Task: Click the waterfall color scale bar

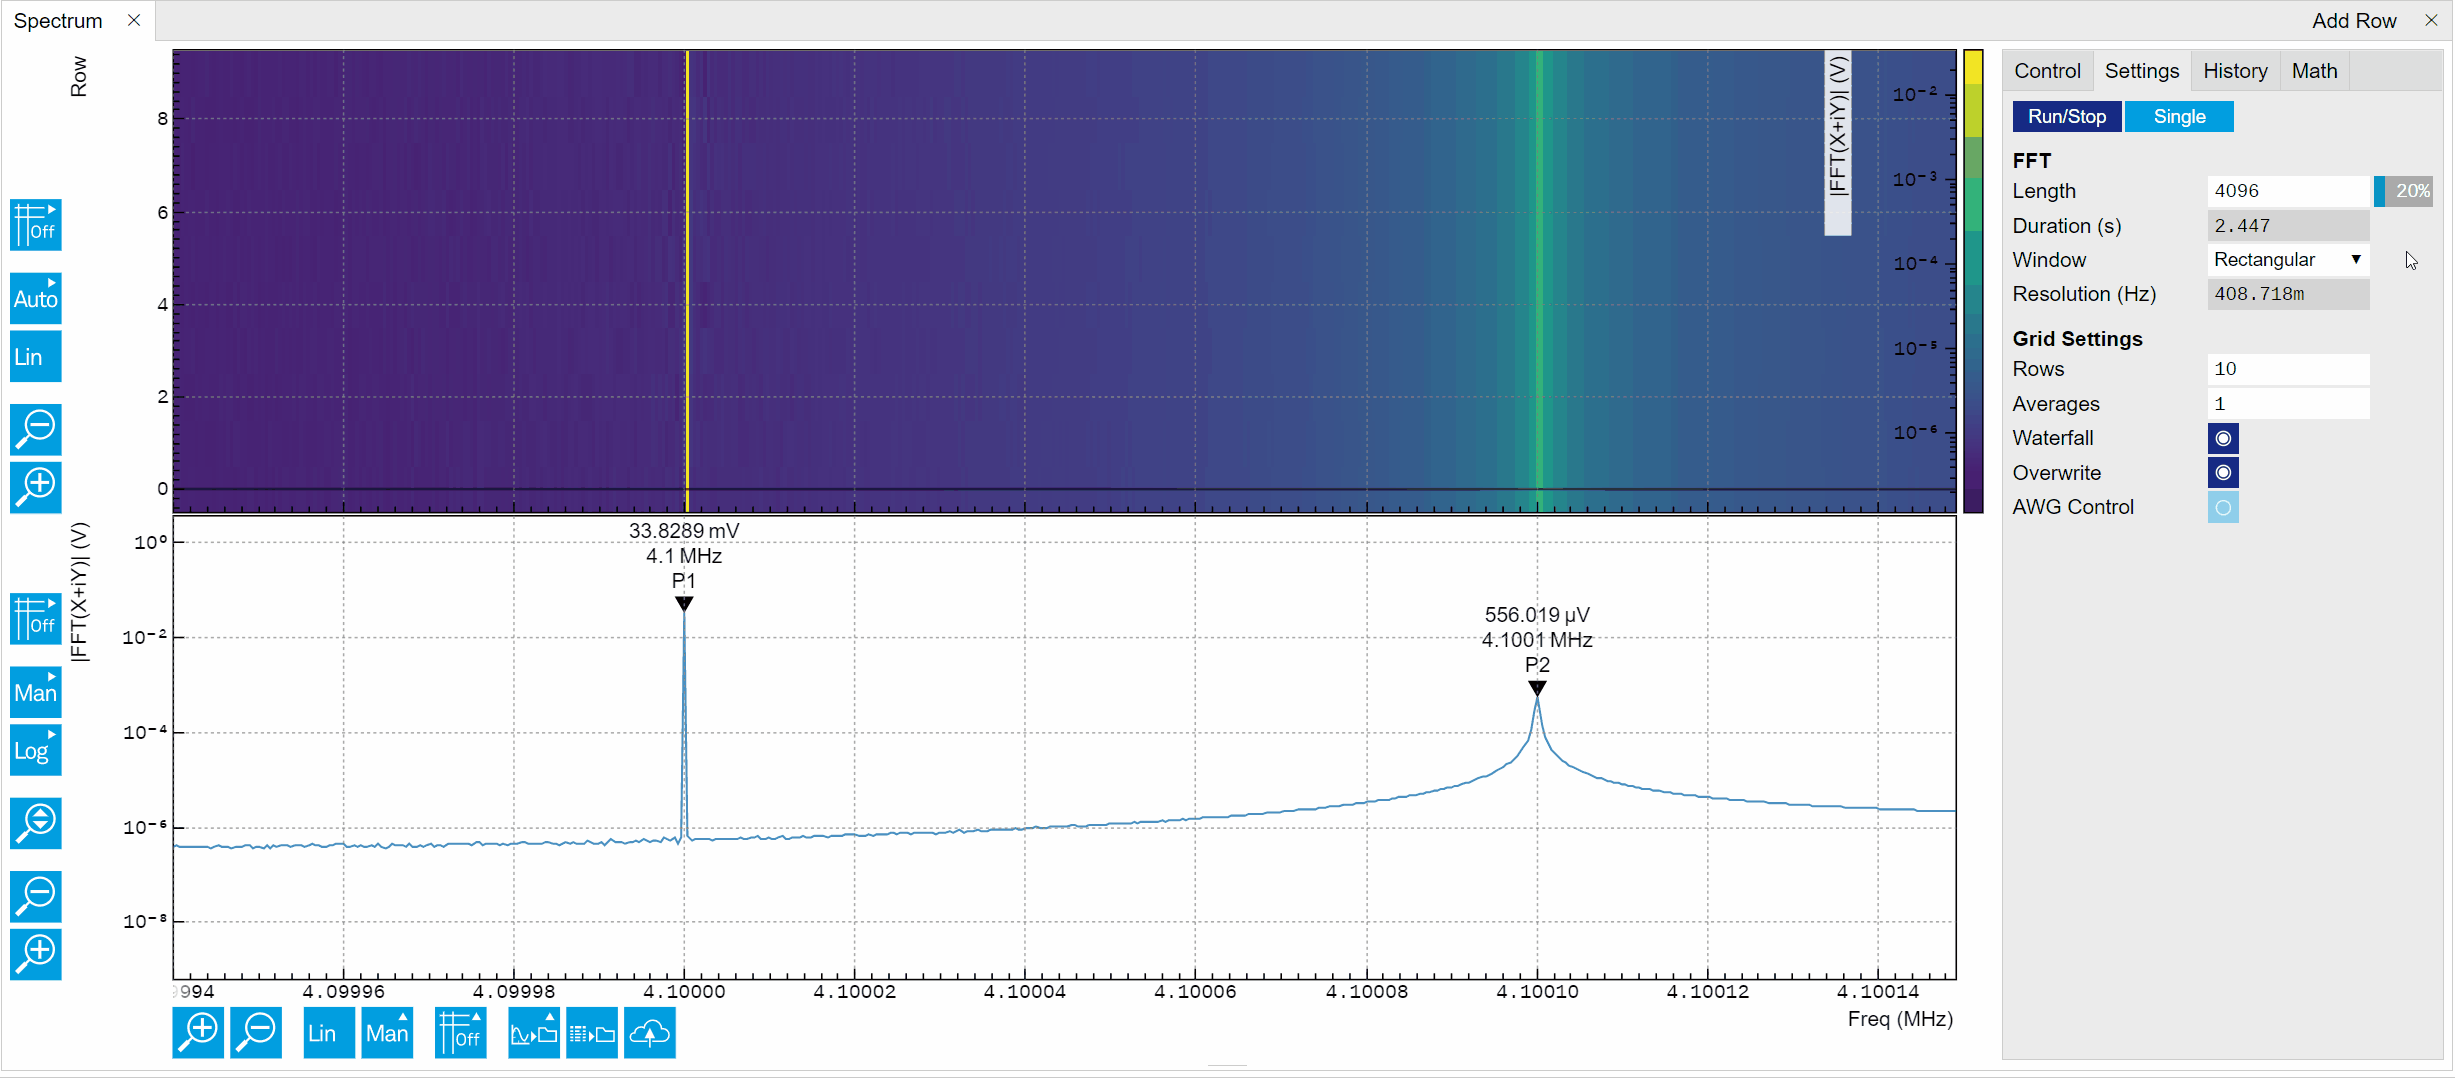Action: (x=1973, y=281)
